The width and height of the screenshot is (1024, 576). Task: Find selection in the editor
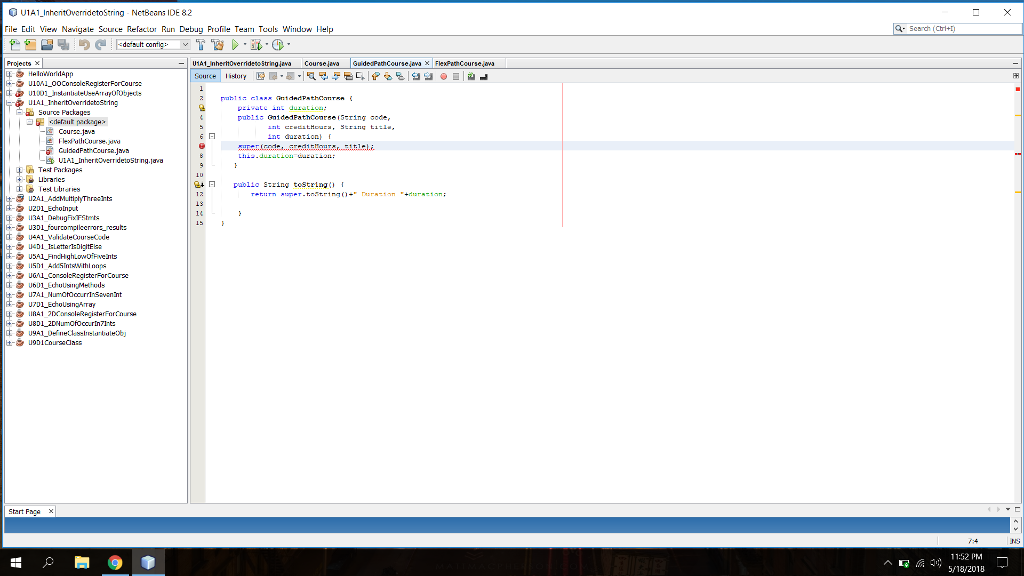311,76
